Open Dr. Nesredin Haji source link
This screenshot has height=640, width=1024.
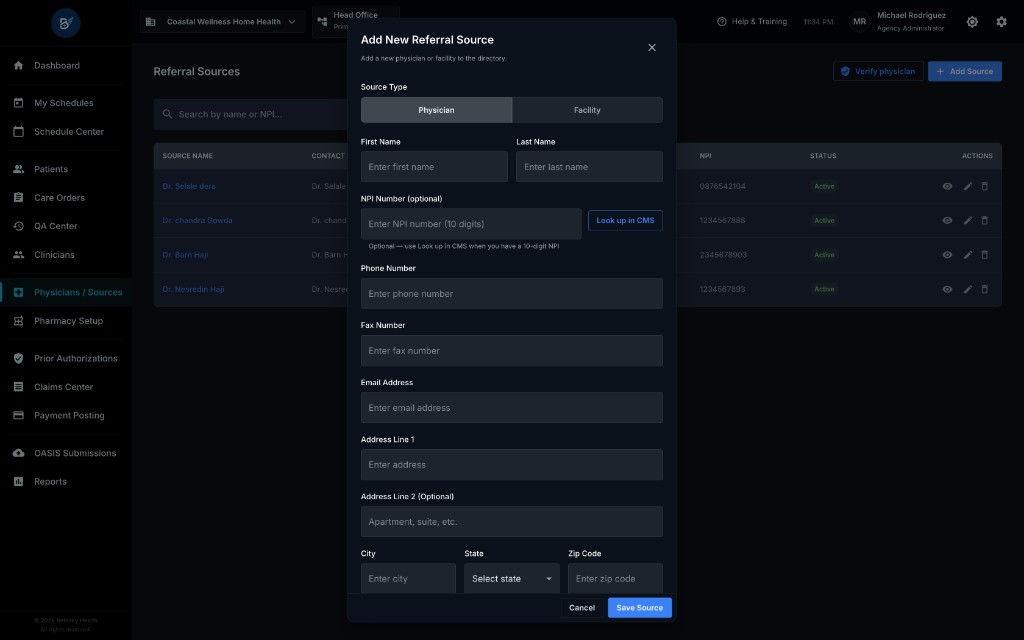[193, 289]
